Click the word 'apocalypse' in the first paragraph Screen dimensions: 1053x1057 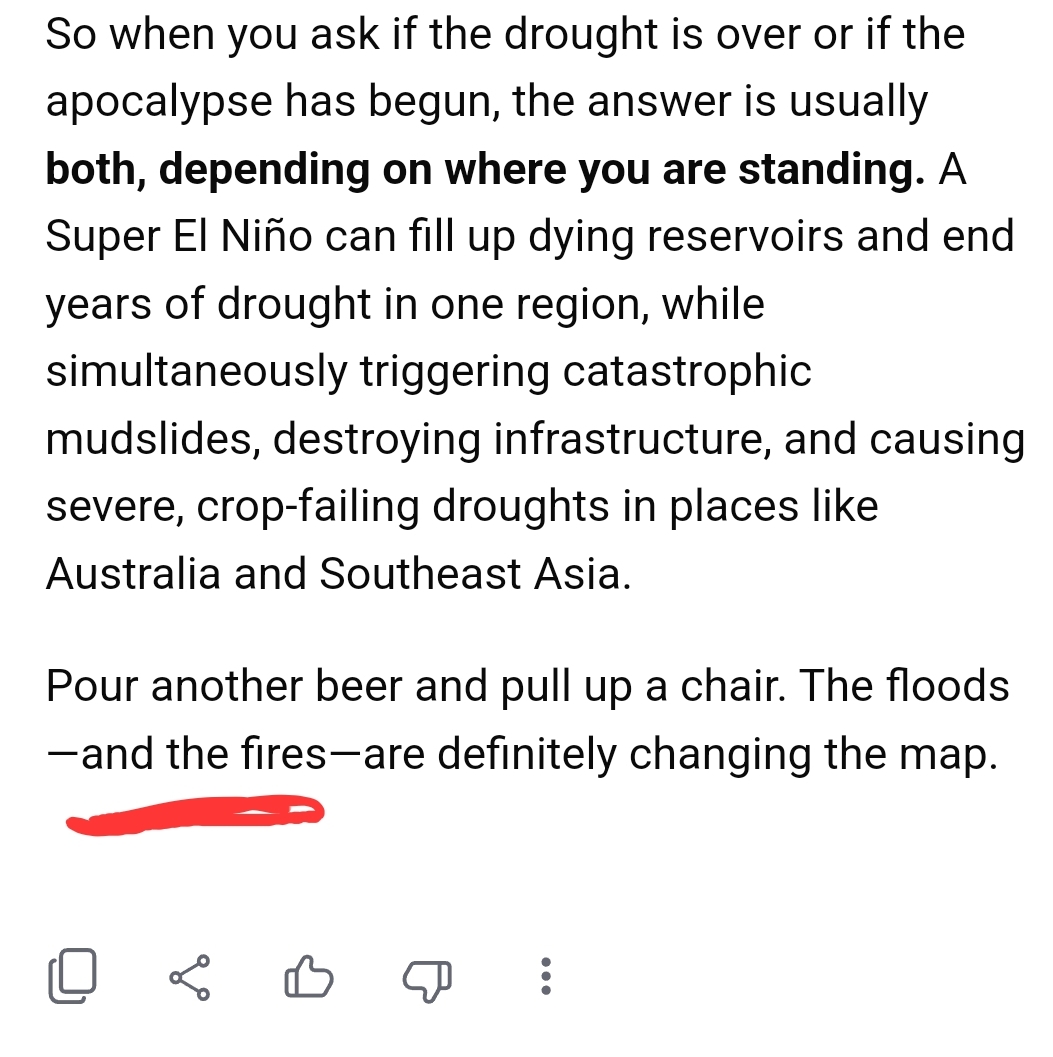[x=159, y=103]
